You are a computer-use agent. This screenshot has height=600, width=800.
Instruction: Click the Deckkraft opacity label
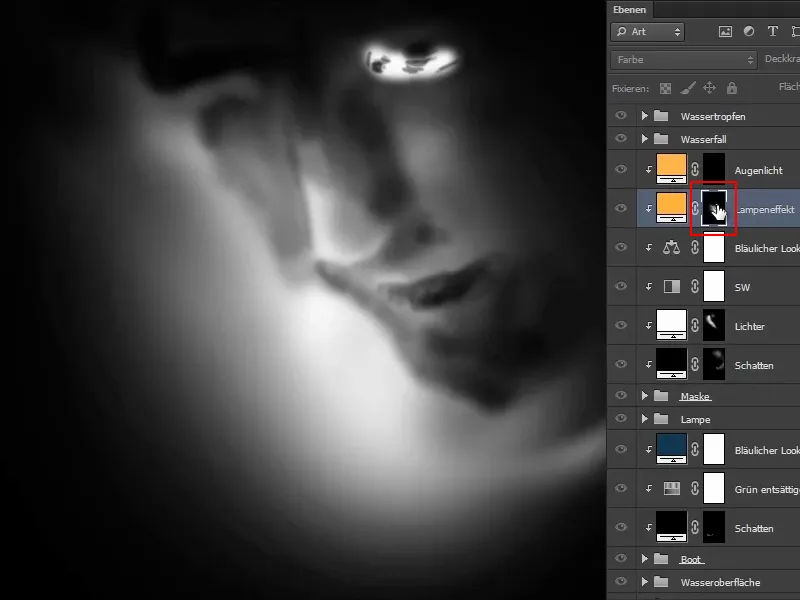click(782, 59)
